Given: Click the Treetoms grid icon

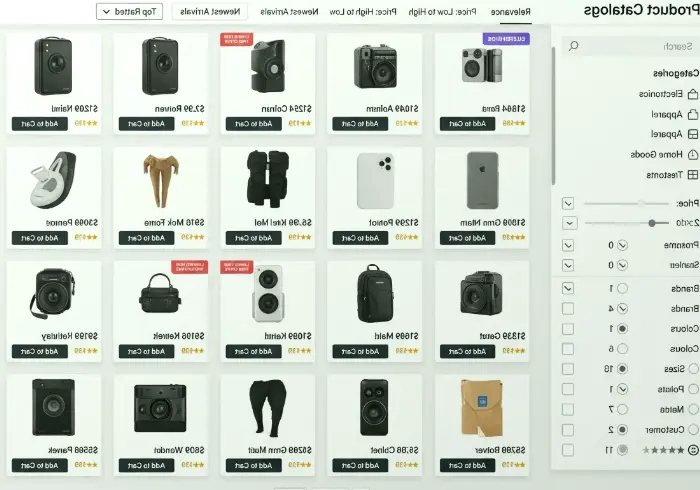Looking at the screenshot, I should (x=693, y=175).
